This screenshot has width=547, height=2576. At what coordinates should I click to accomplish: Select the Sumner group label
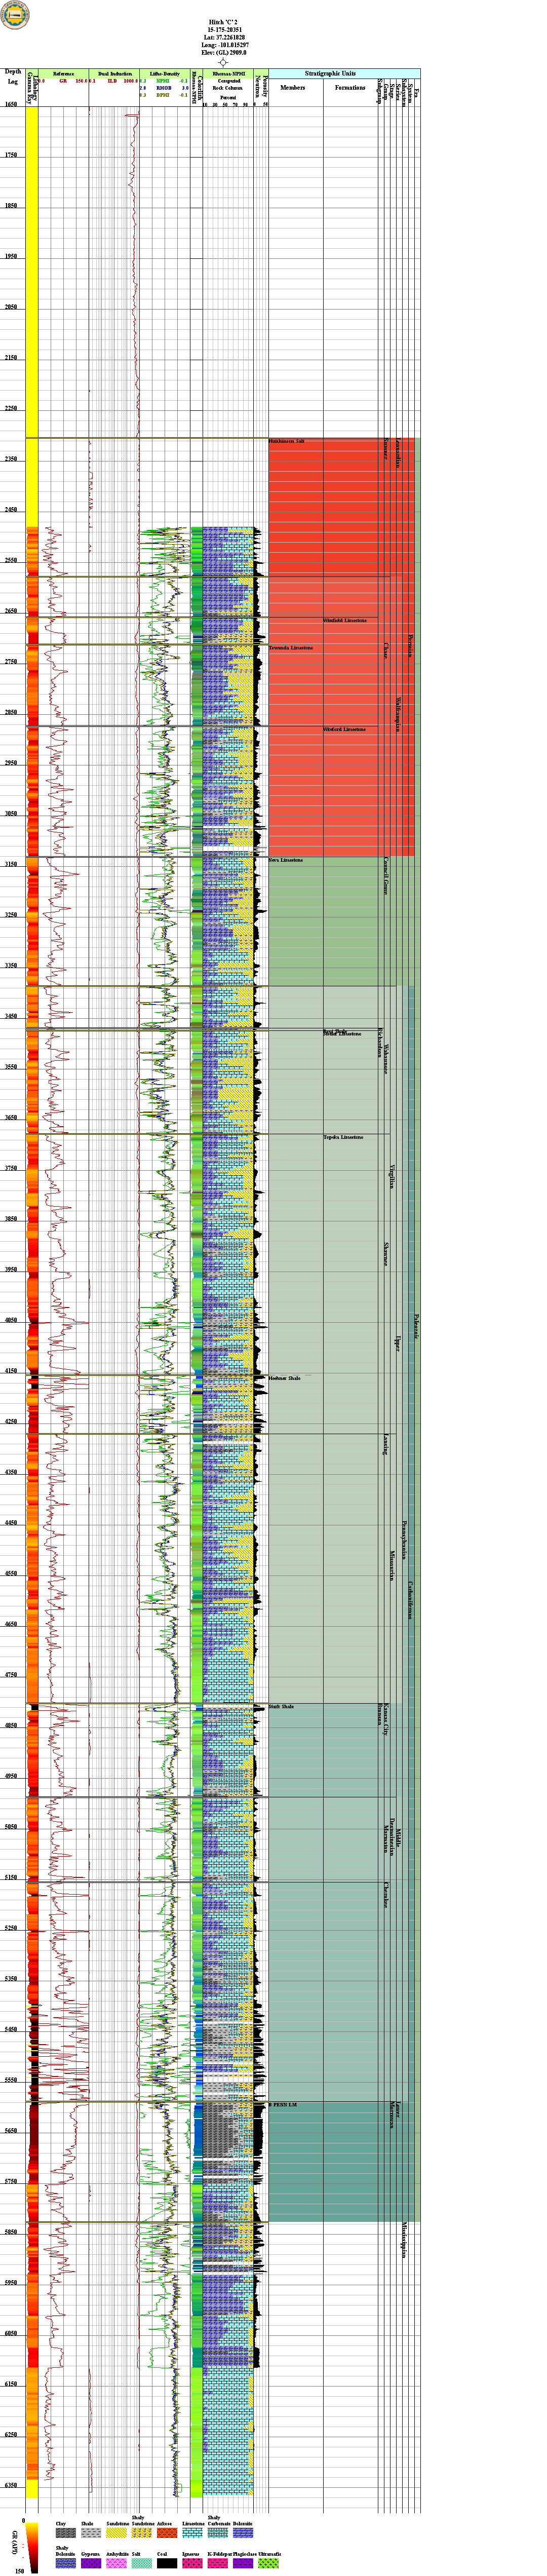pos(386,449)
